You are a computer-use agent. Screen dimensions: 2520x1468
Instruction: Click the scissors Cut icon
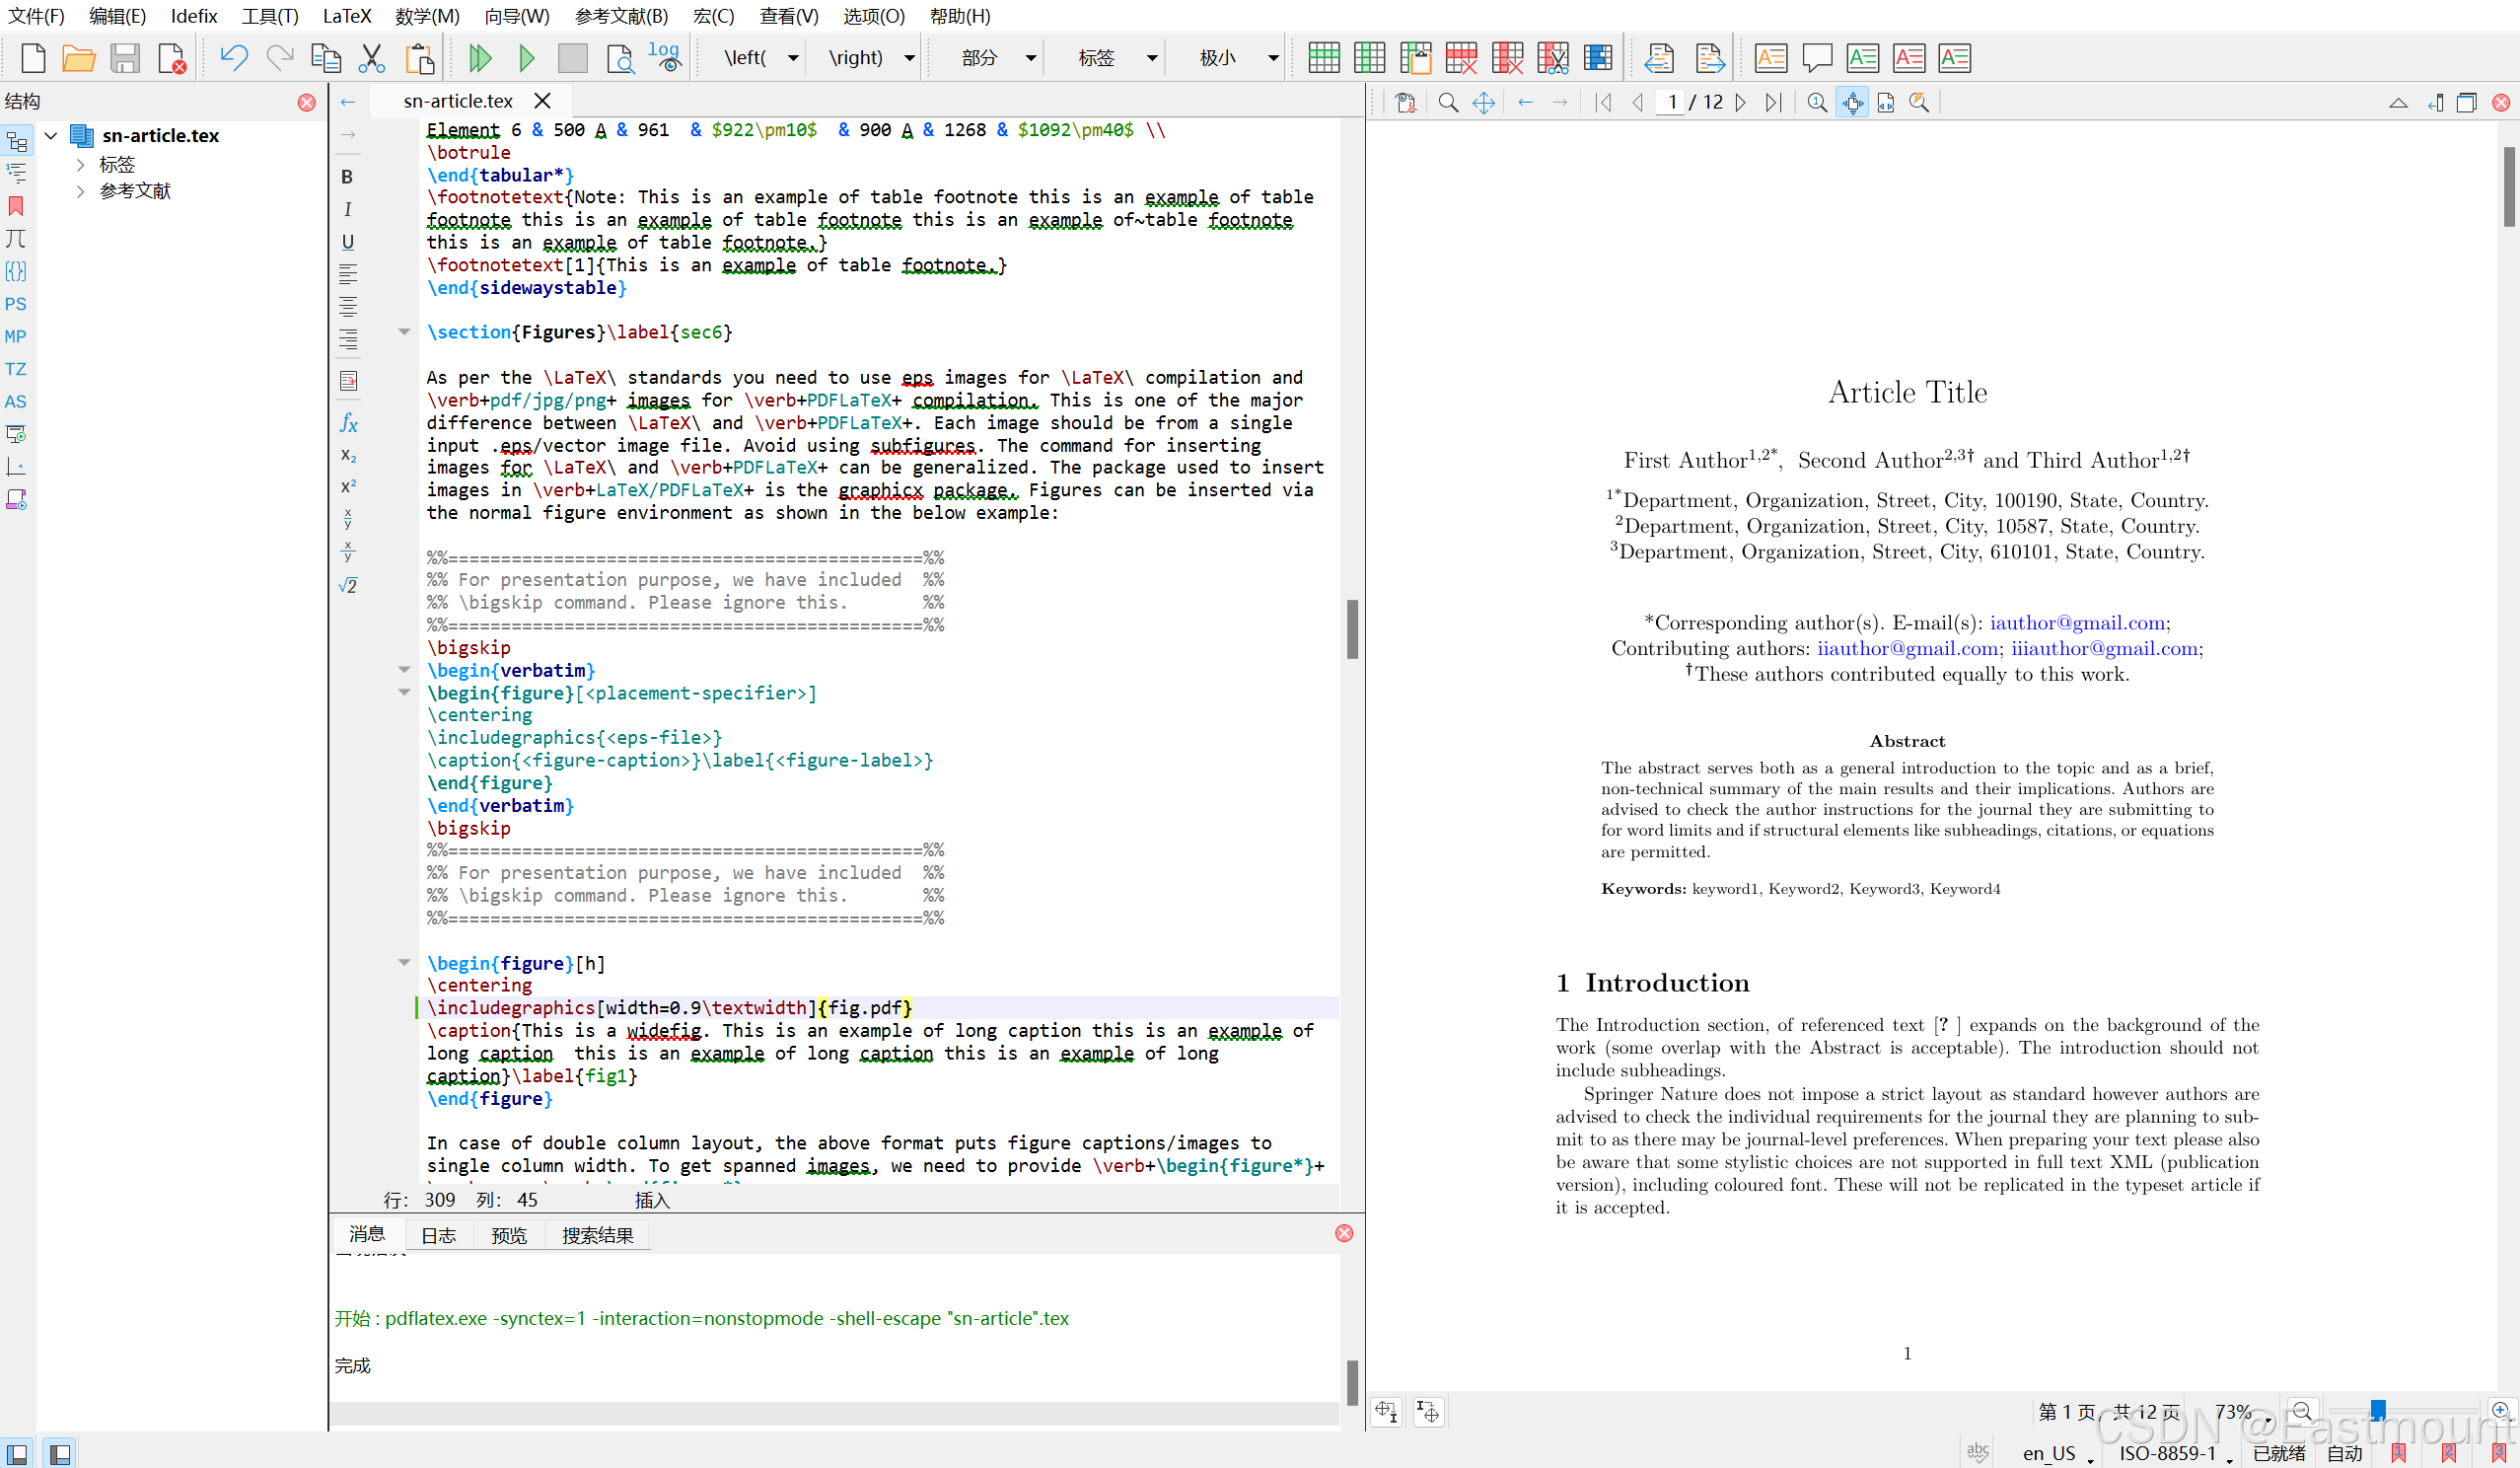click(x=372, y=58)
